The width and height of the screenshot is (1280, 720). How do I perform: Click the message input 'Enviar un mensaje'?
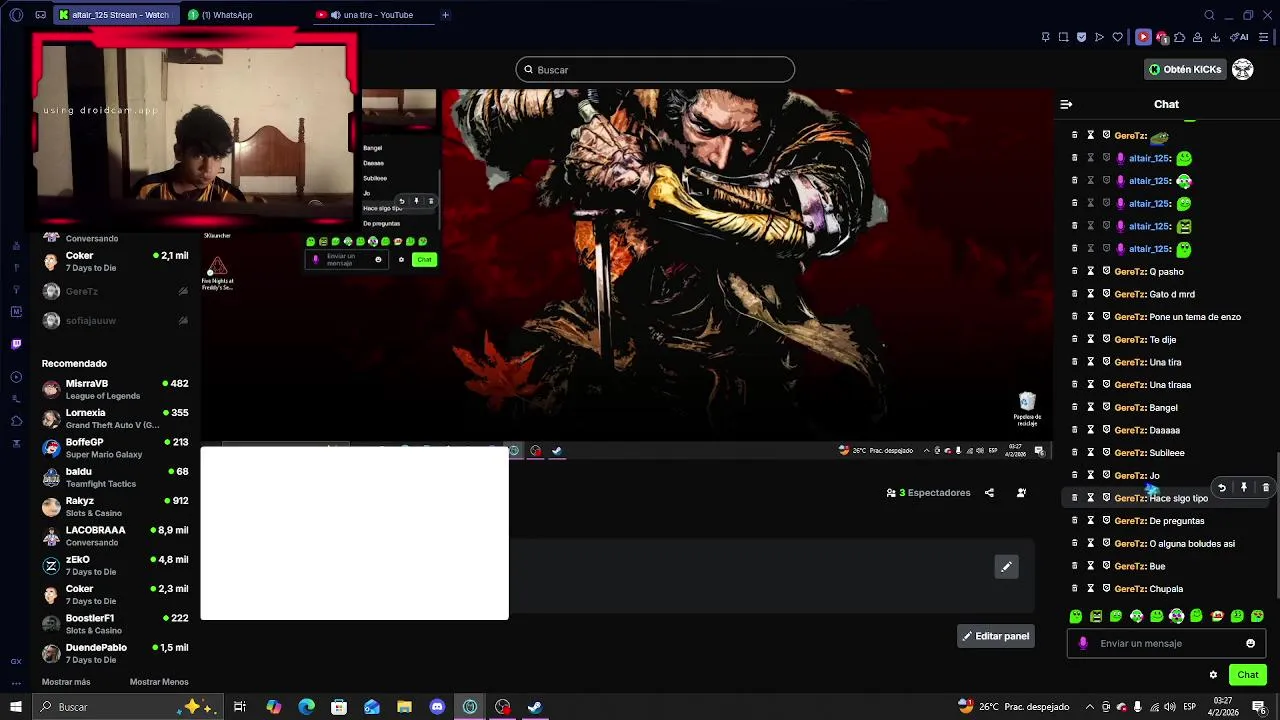pyautogui.click(x=1165, y=643)
